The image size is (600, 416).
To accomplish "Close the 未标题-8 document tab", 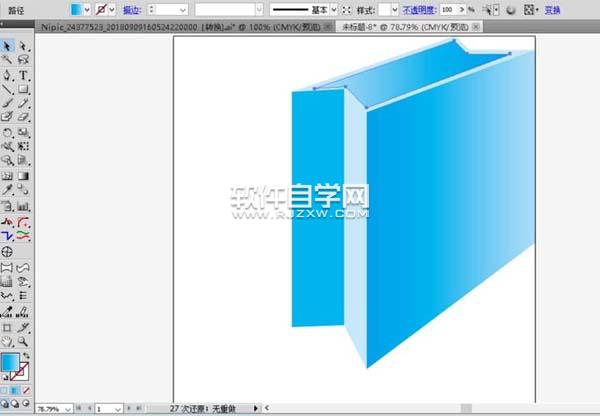I will pos(476,27).
